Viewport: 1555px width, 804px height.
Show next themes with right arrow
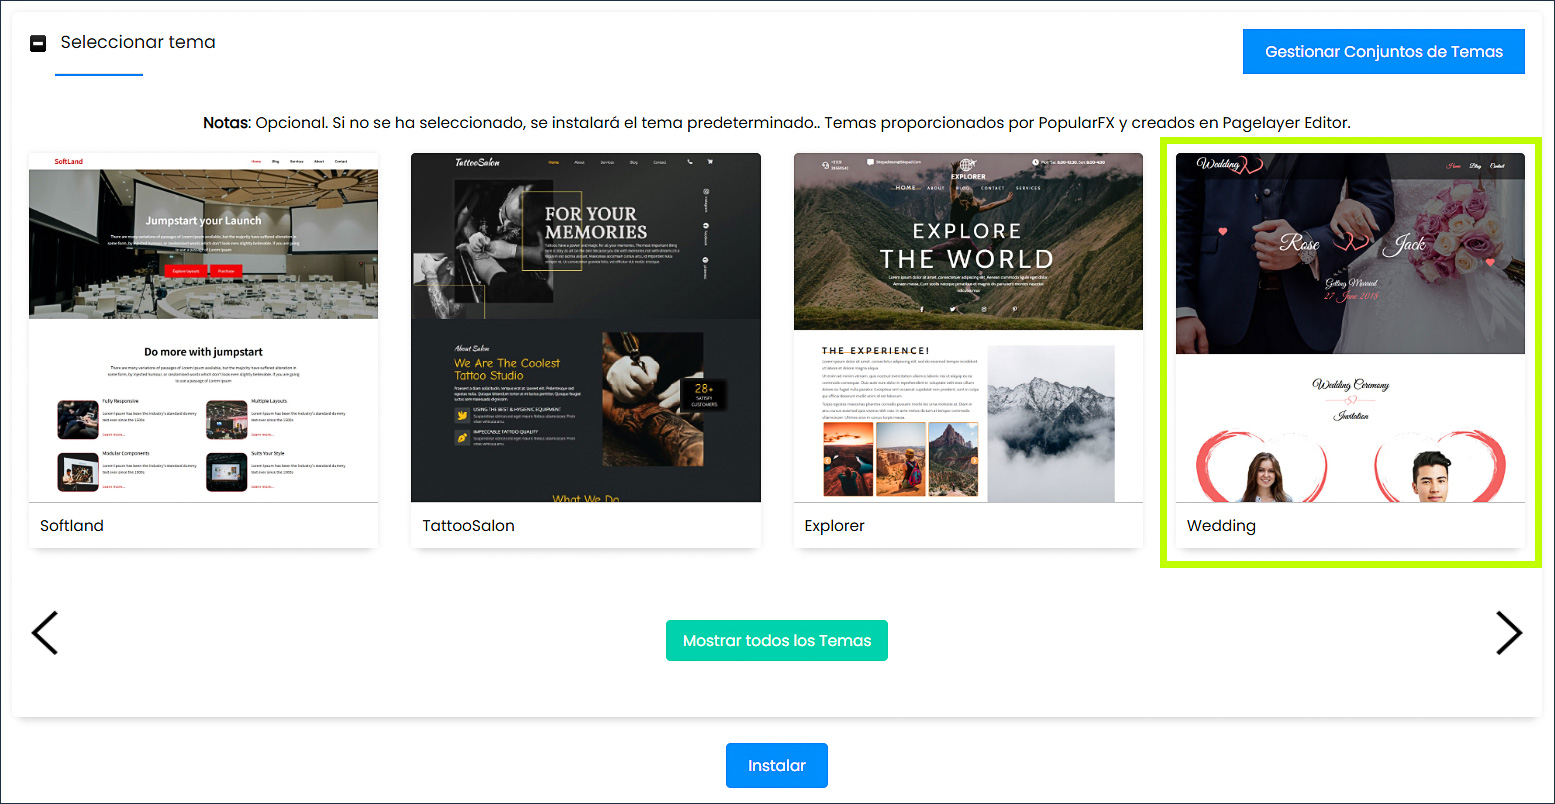coord(1508,633)
